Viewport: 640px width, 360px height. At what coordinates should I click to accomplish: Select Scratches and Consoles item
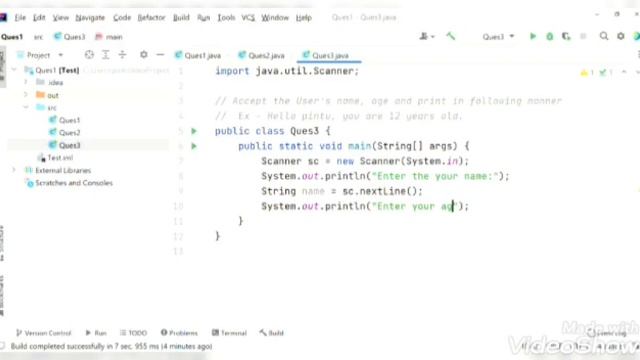69,183
